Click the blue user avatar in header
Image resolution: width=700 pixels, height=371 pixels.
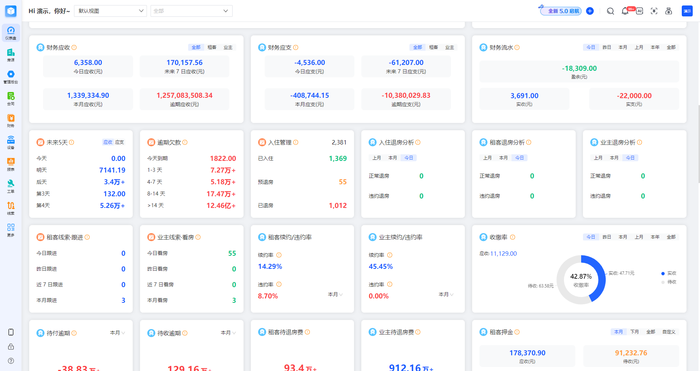(687, 11)
